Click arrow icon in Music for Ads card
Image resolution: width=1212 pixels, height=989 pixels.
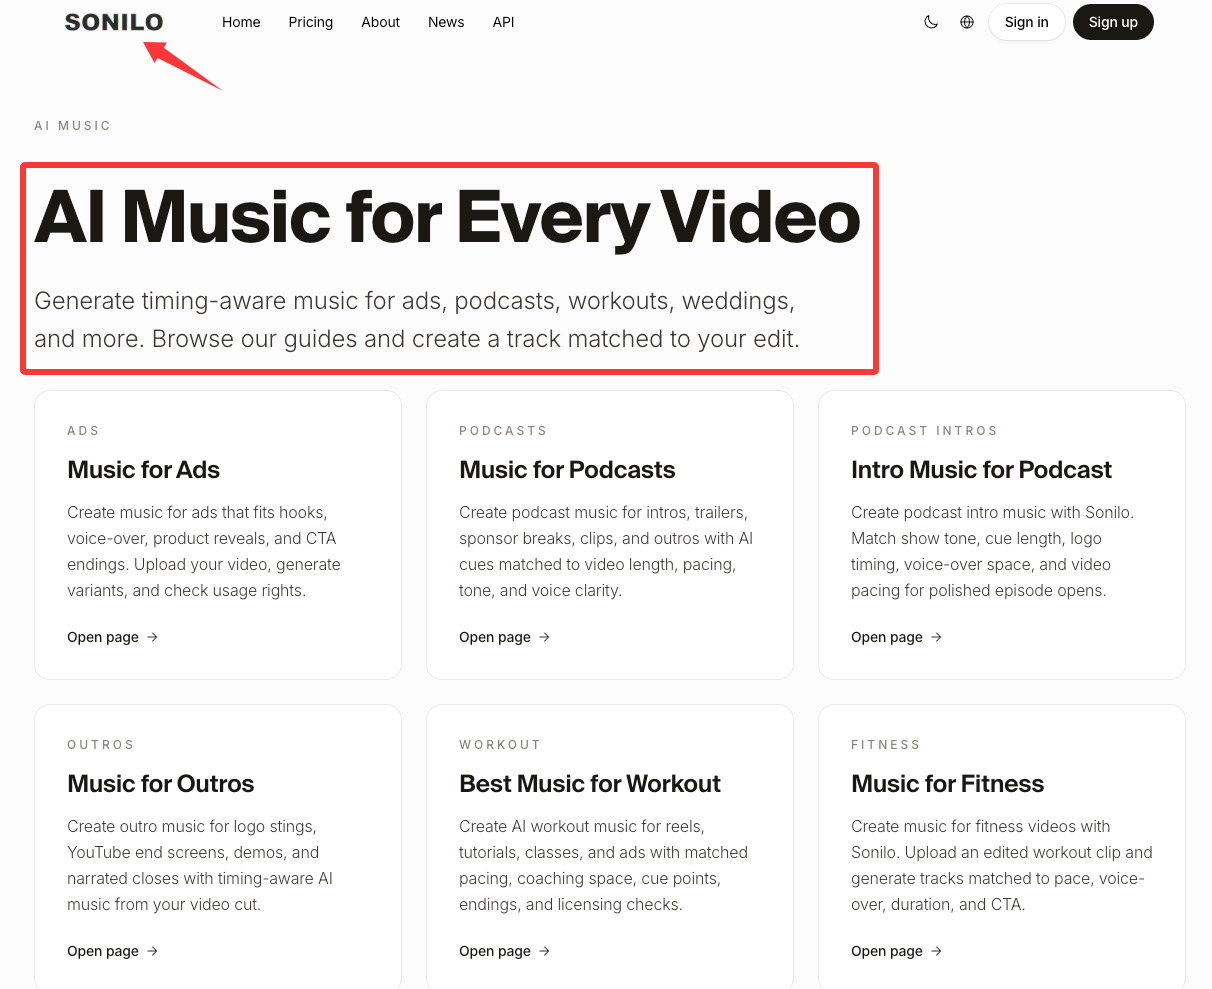point(152,637)
